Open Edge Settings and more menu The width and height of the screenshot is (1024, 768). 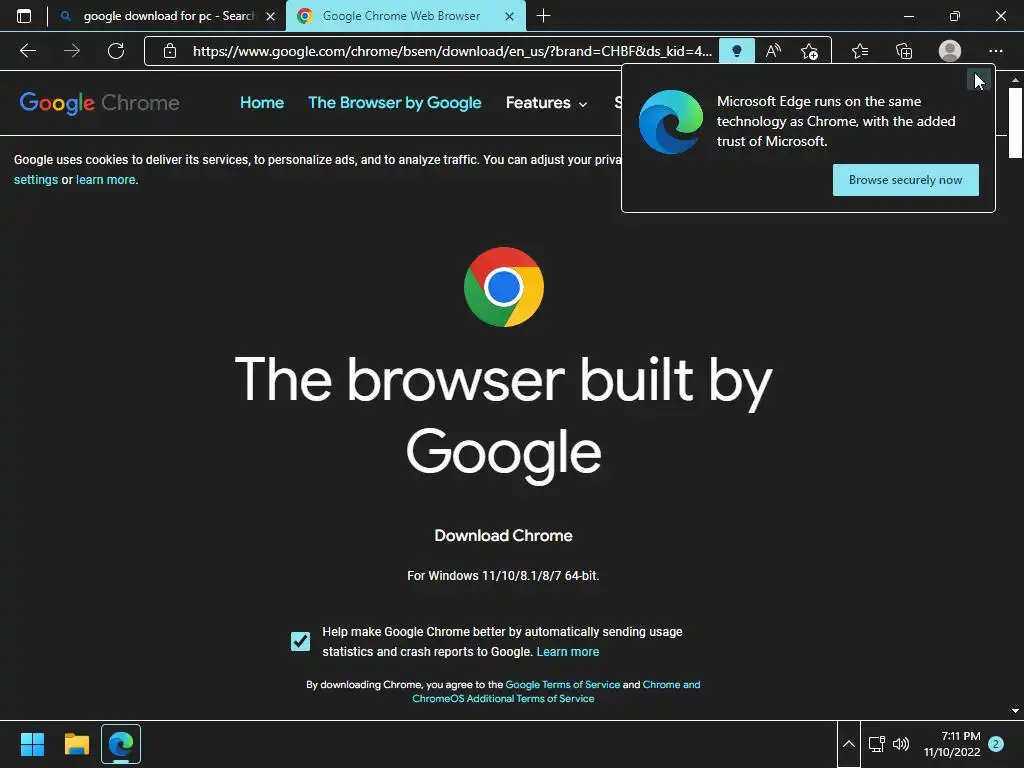(x=996, y=51)
